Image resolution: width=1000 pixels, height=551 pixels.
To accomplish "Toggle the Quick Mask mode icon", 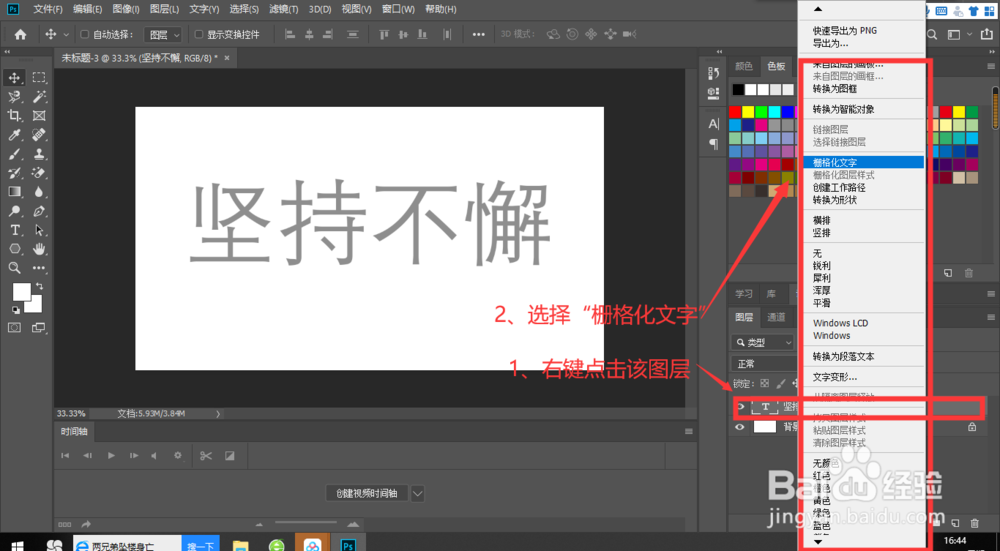I will click(14, 328).
